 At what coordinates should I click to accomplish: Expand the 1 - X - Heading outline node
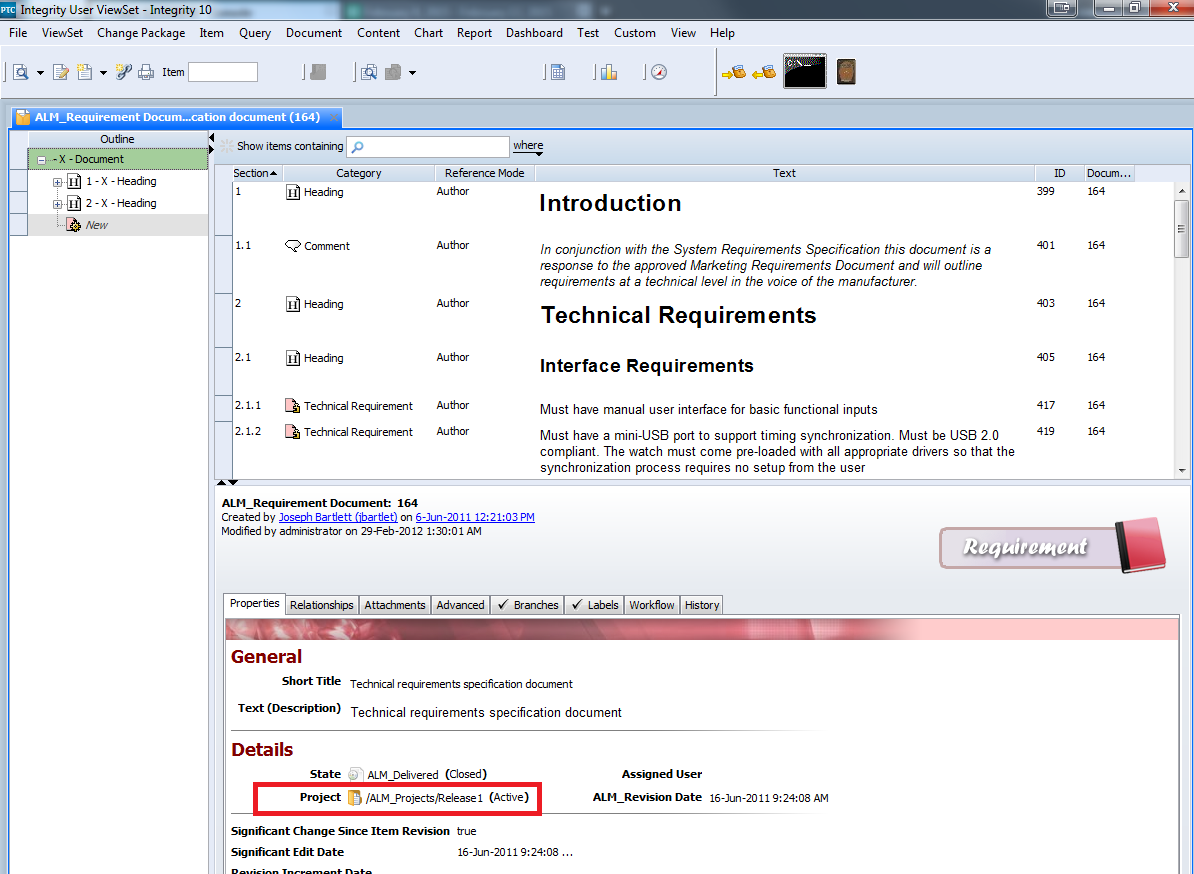[57, 182]
